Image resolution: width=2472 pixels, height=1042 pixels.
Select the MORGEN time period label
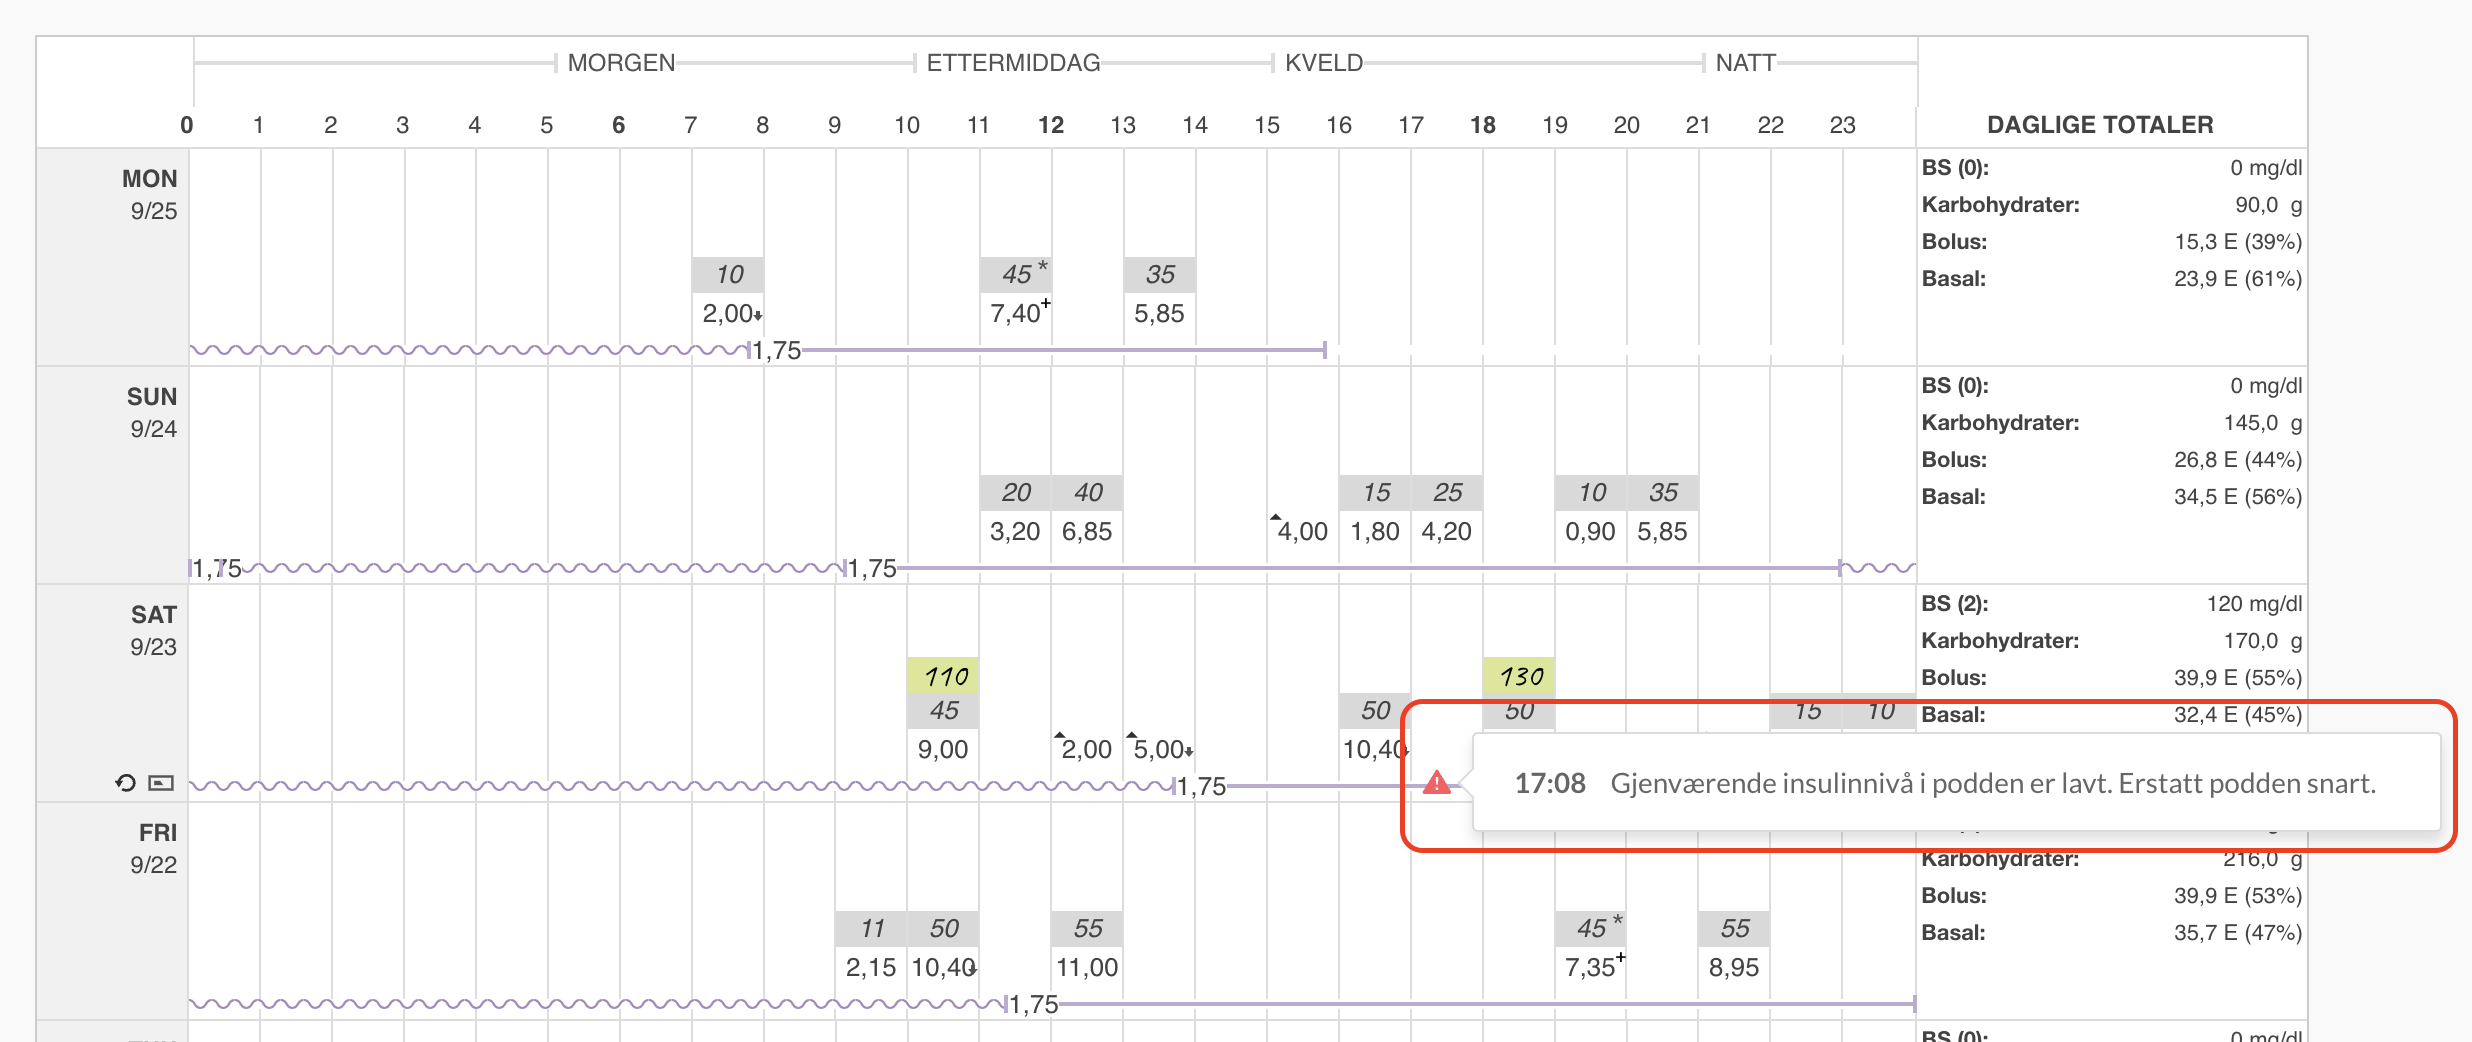[x=621, y=63]
